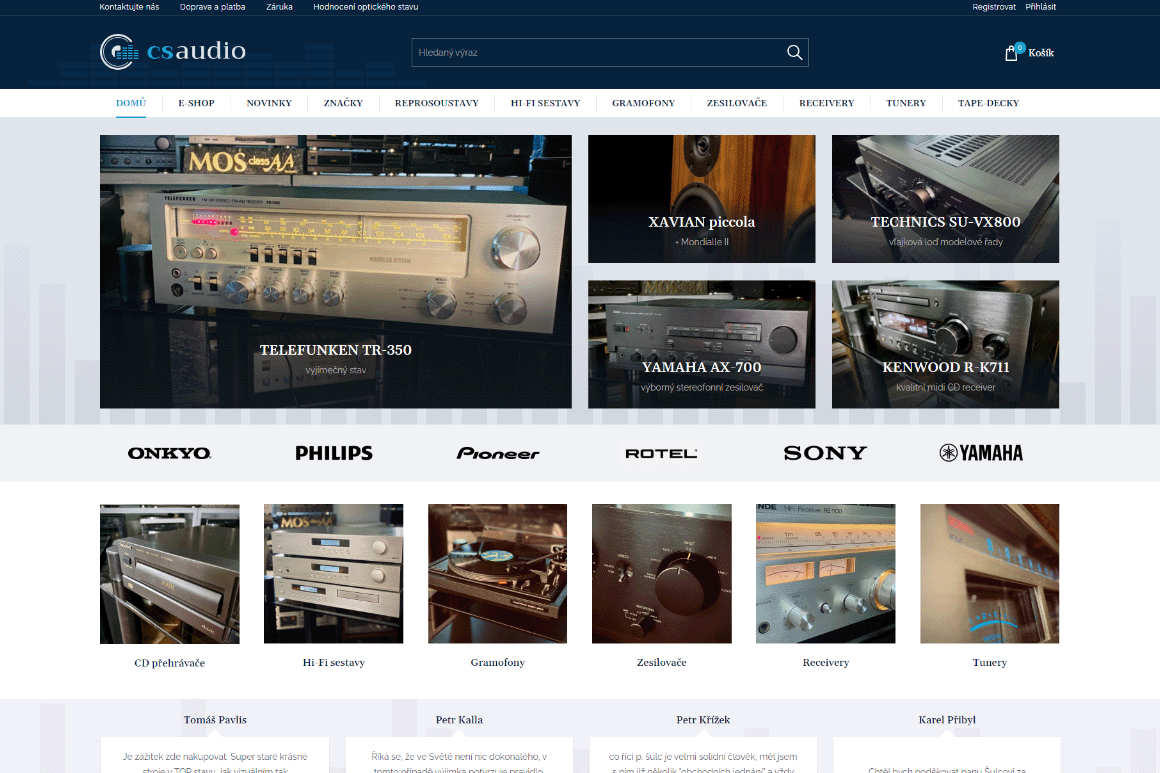
Task: Click the Gramofony caption below image
Action: coord(498,663)
